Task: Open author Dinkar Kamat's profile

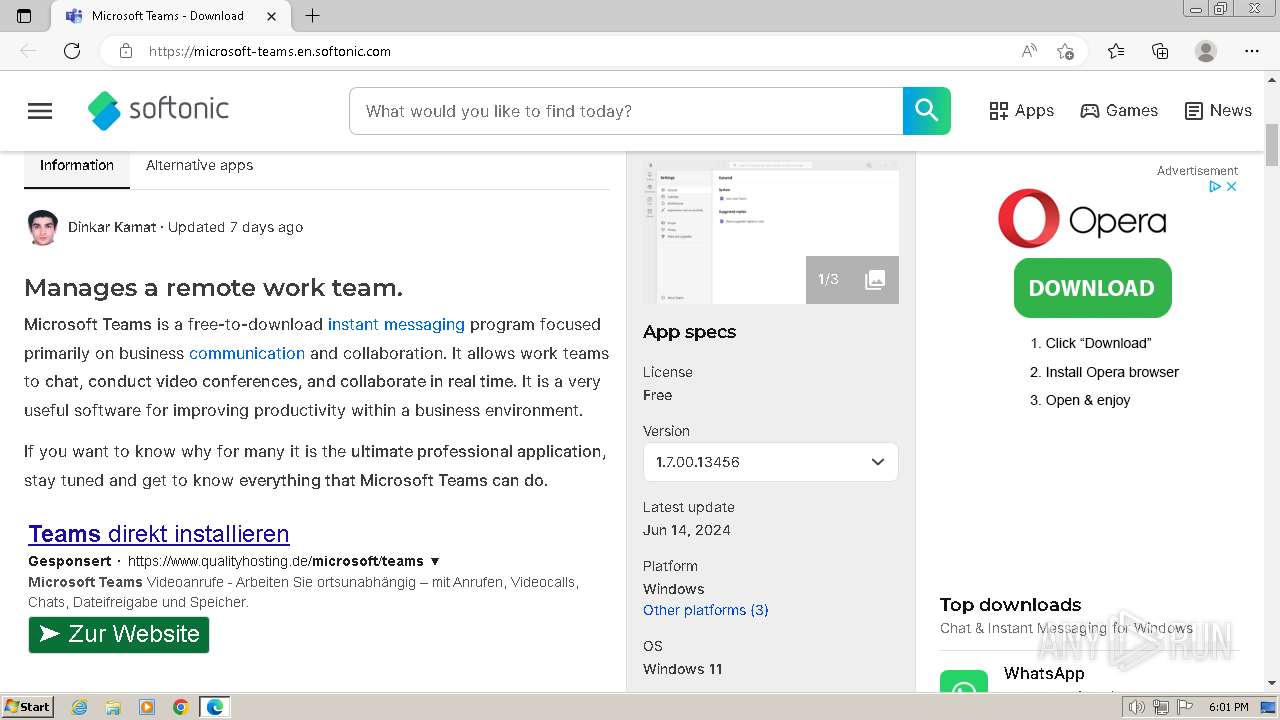Action: 112,227
